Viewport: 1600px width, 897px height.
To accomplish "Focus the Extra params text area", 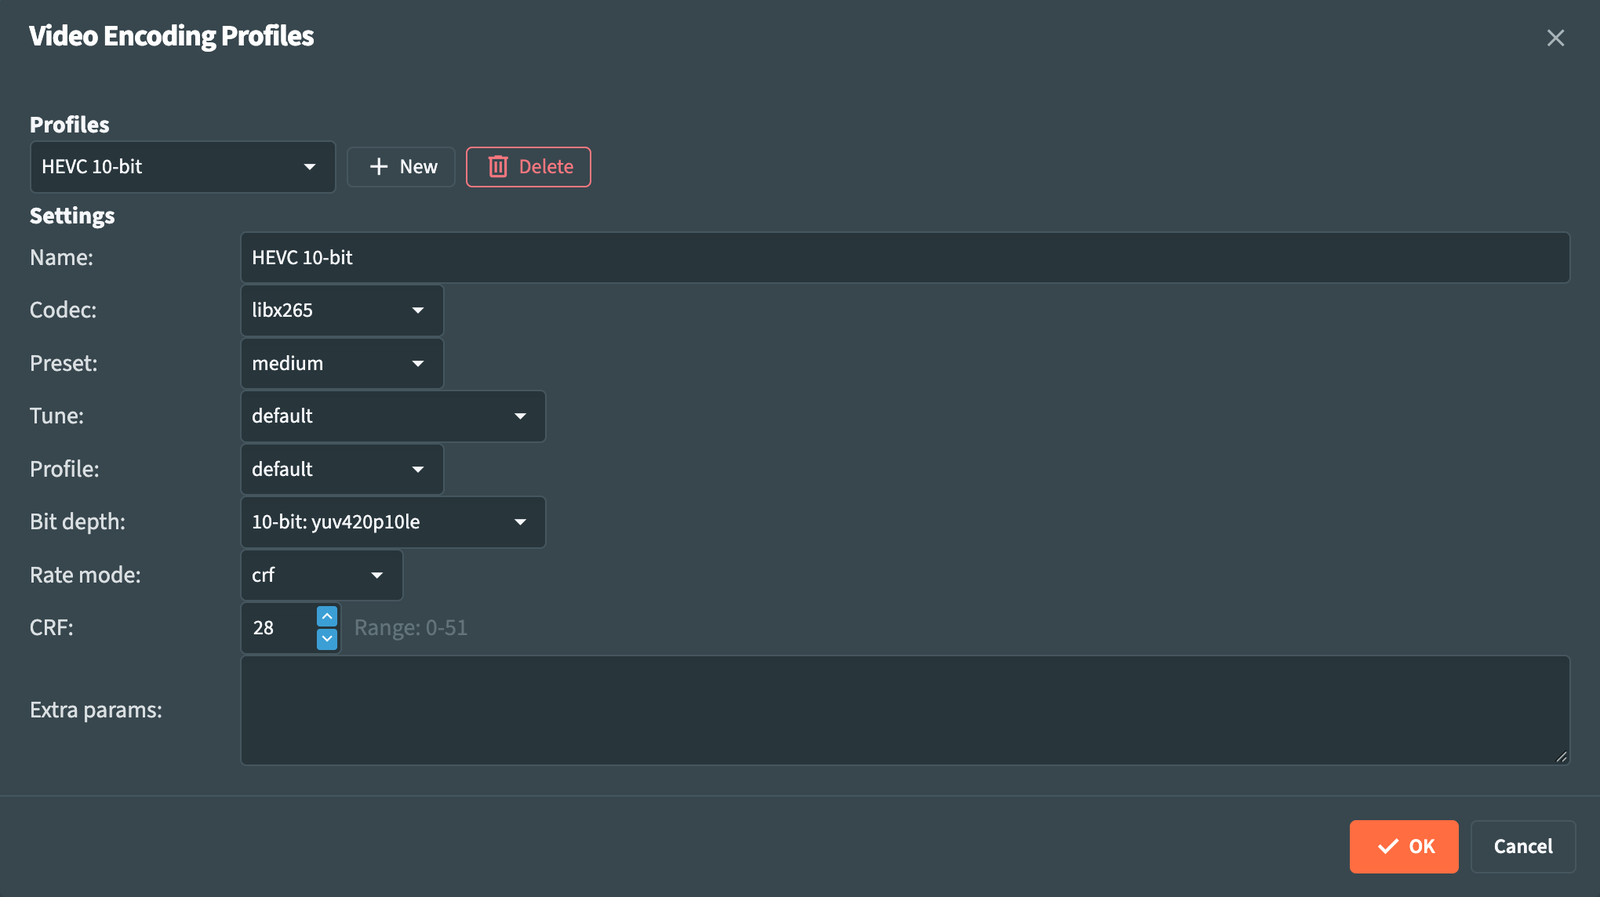I will [905, 710].
